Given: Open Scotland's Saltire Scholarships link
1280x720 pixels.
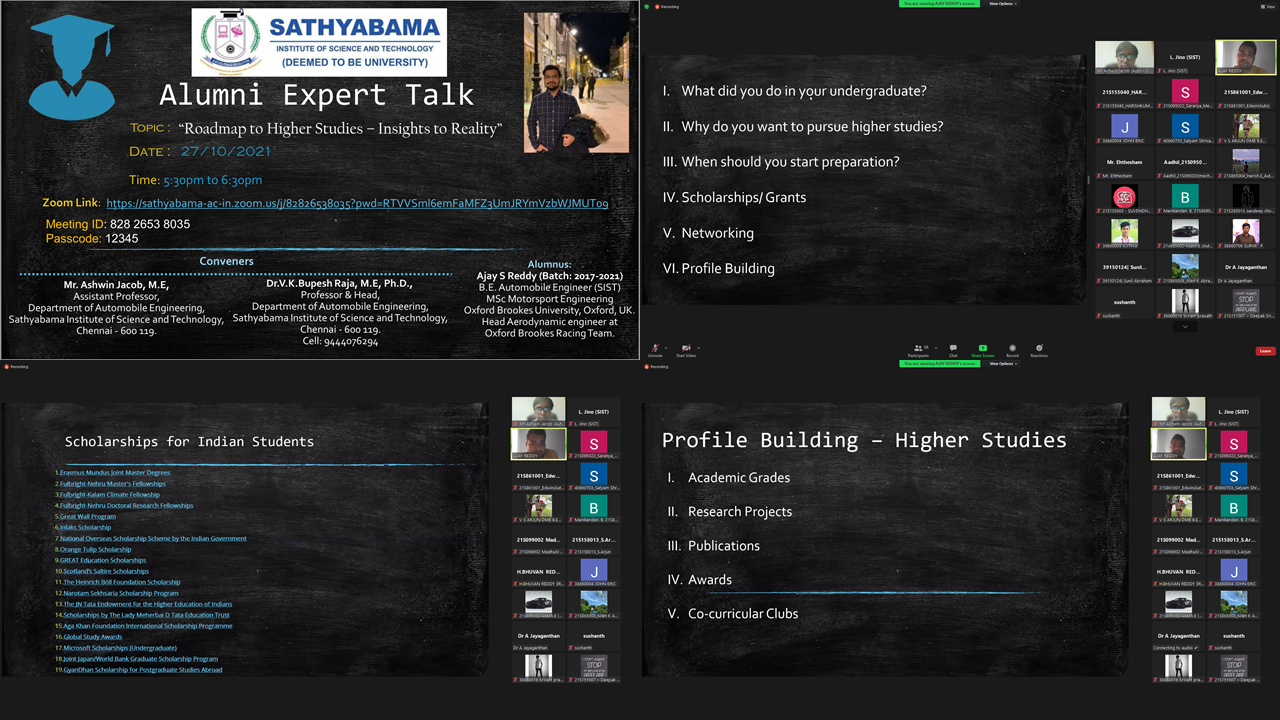Looking at the screenshot, I should [105, 571].
